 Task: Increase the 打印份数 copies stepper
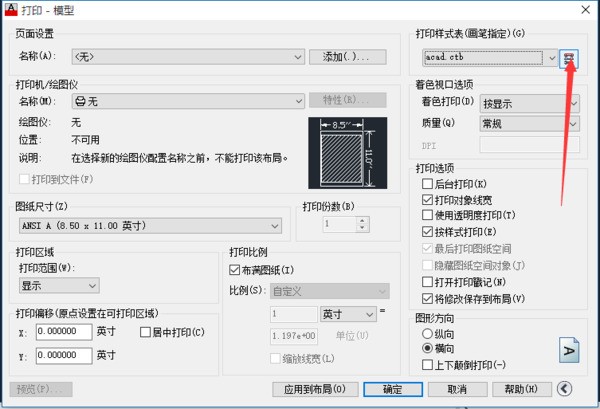tap(362, 220)
